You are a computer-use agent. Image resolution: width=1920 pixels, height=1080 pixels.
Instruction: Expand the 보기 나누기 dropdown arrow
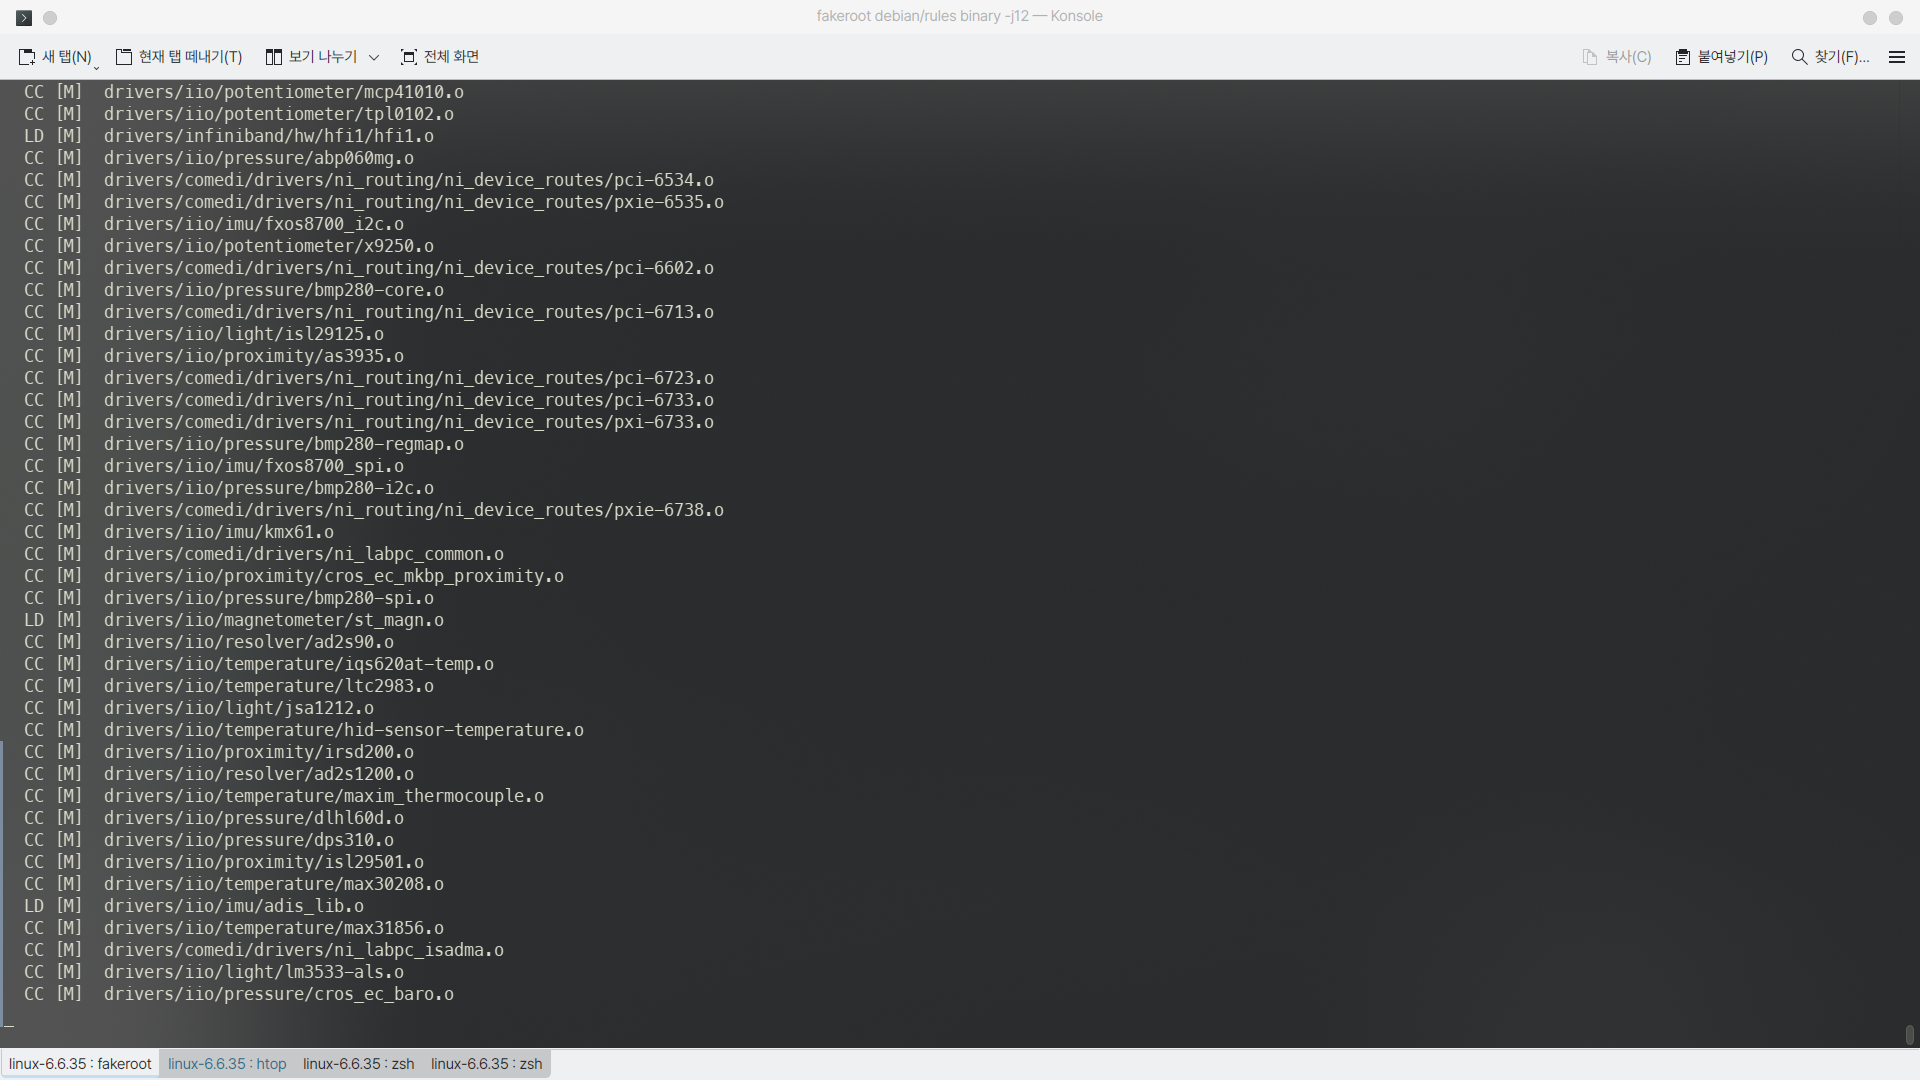pos(374,58)
